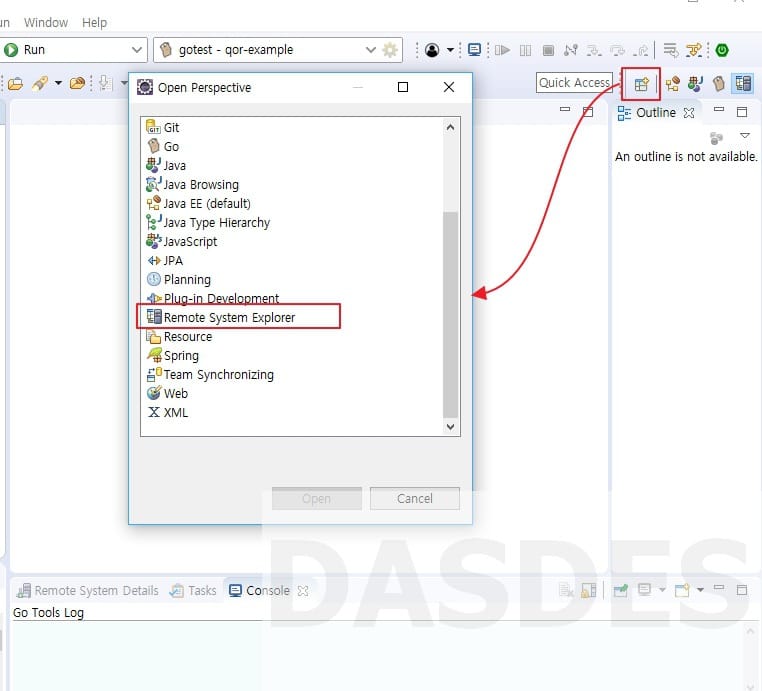Click the perspective list scroll-up arrow
The height and width of the screenshot is (691, 762).
point(450,127)
